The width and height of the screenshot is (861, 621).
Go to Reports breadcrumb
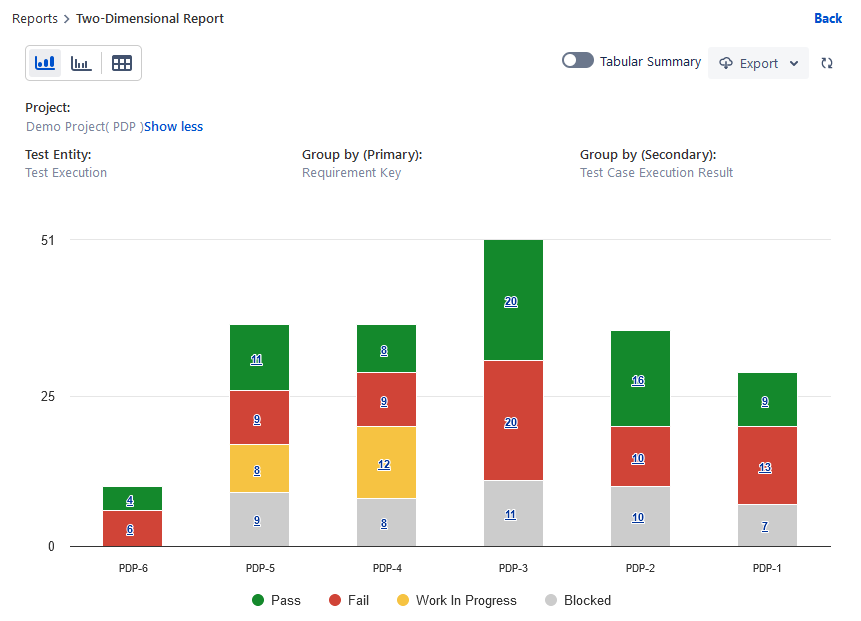pos(34,19)
